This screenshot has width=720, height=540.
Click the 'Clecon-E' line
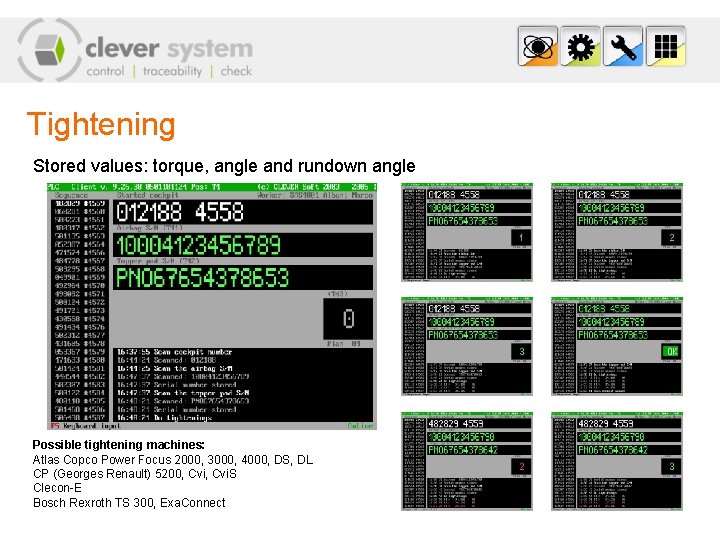[x=57, y=488]
